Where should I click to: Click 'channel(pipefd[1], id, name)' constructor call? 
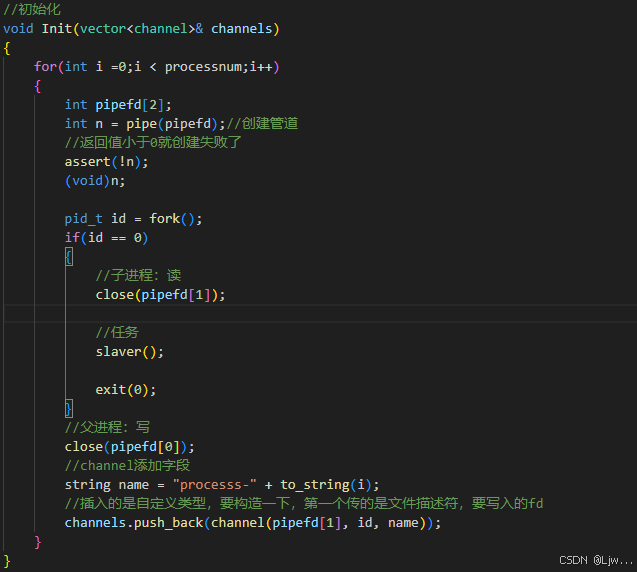click(x=318, y=523)
